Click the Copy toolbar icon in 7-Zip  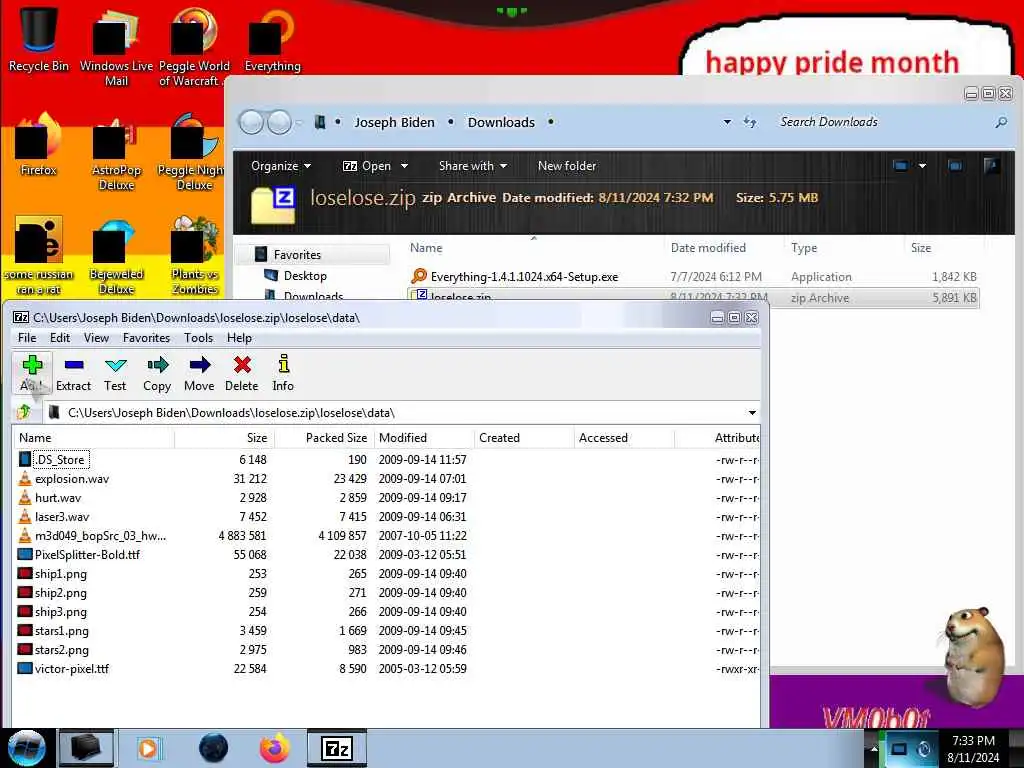coord(157,373)
